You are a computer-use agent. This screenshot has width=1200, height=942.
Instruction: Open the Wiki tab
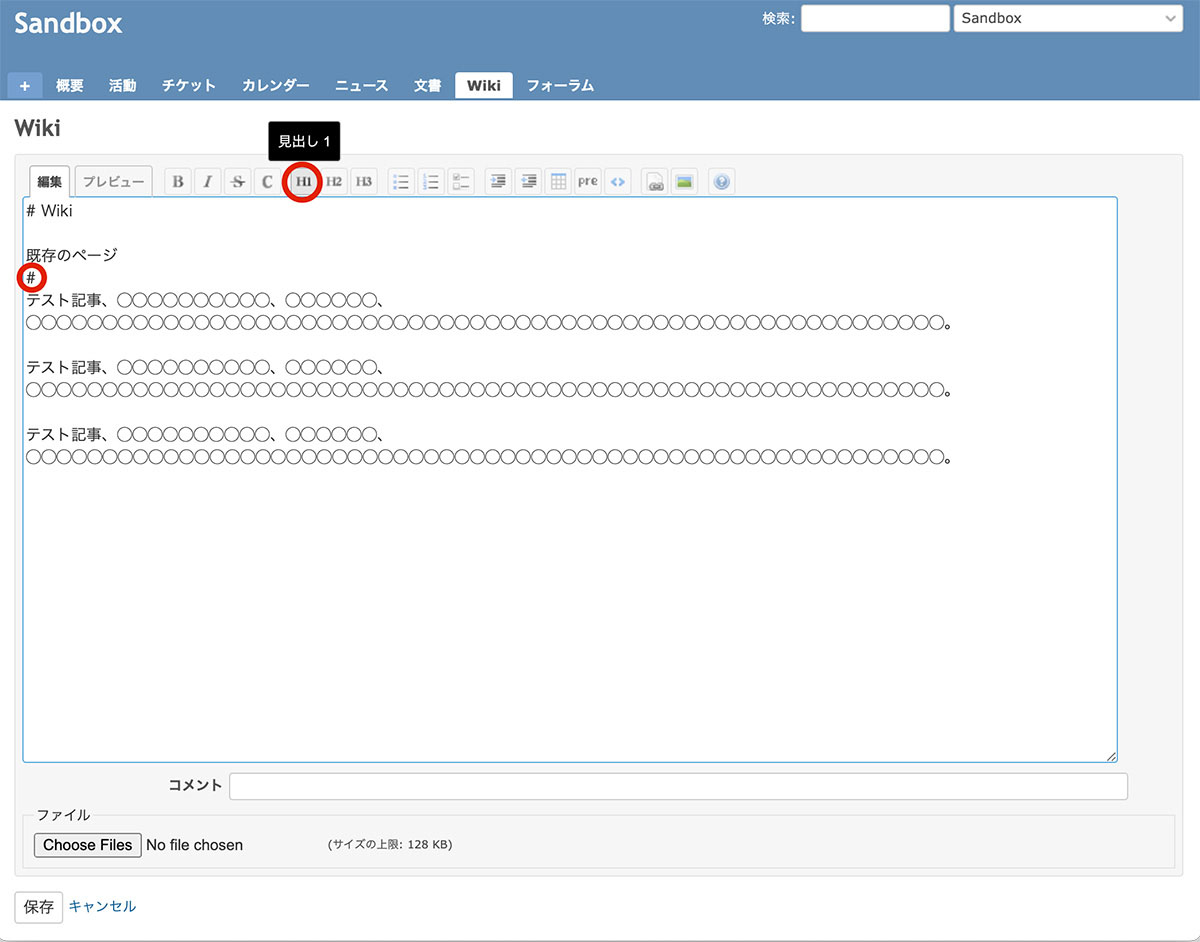484,86
